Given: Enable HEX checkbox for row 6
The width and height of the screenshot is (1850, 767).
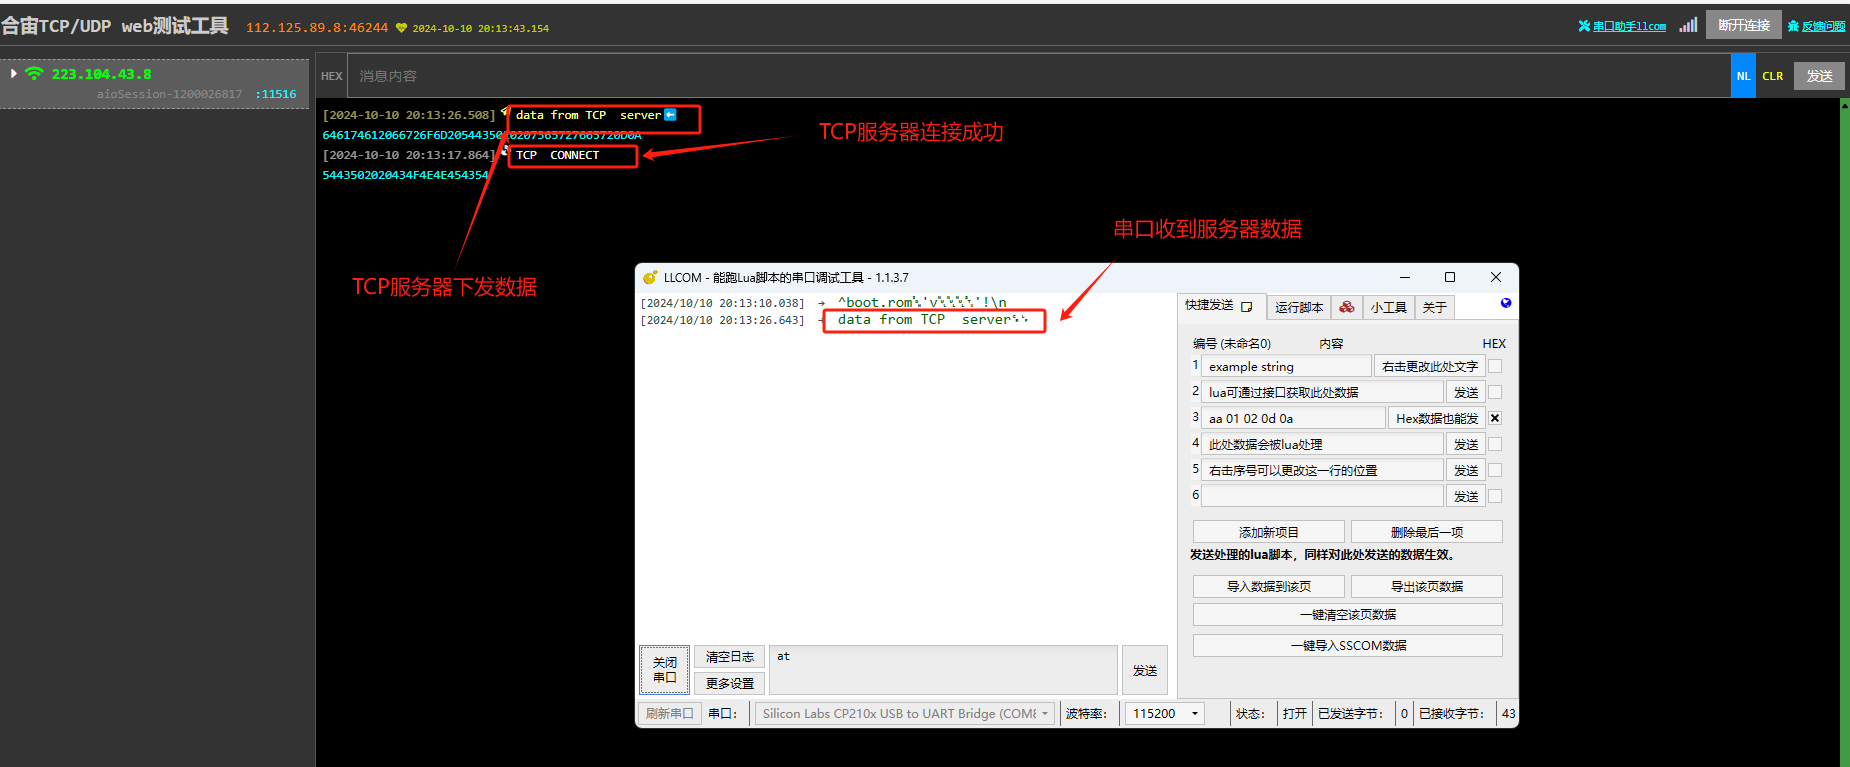Looking at the screenshot, I should pyautogui.click(x=1495, y=496).
